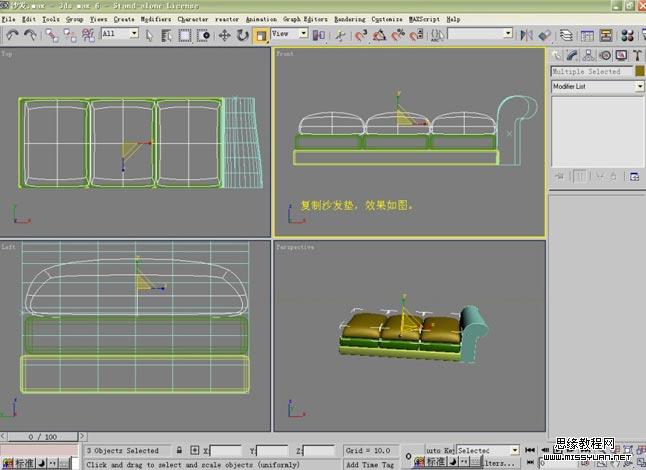The width and height of the screenshot is (646, 470).
Task: Open the Named Selection Sets dropdown
Action: tap(480, 34)
